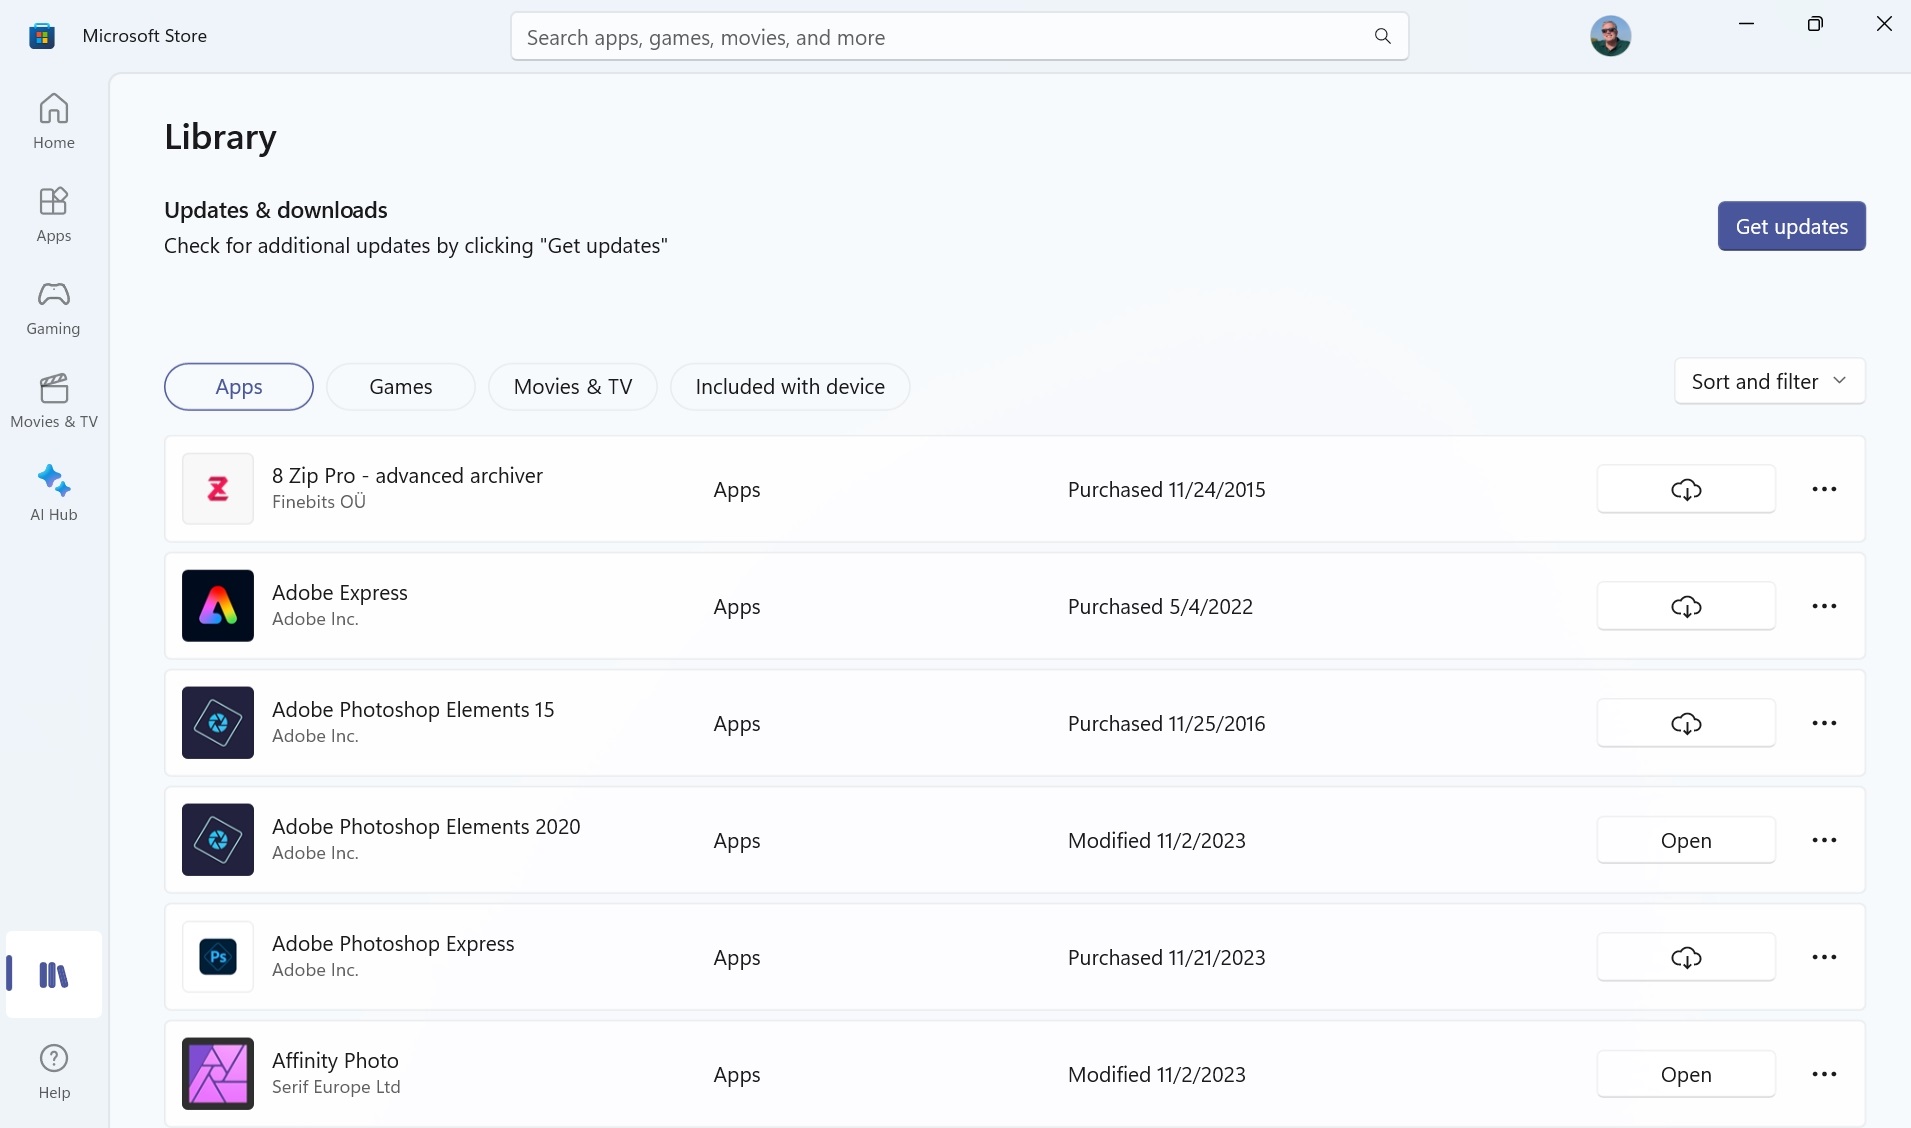
Task: Open Movies & TV sidebar section
Action: pos(54,400)
